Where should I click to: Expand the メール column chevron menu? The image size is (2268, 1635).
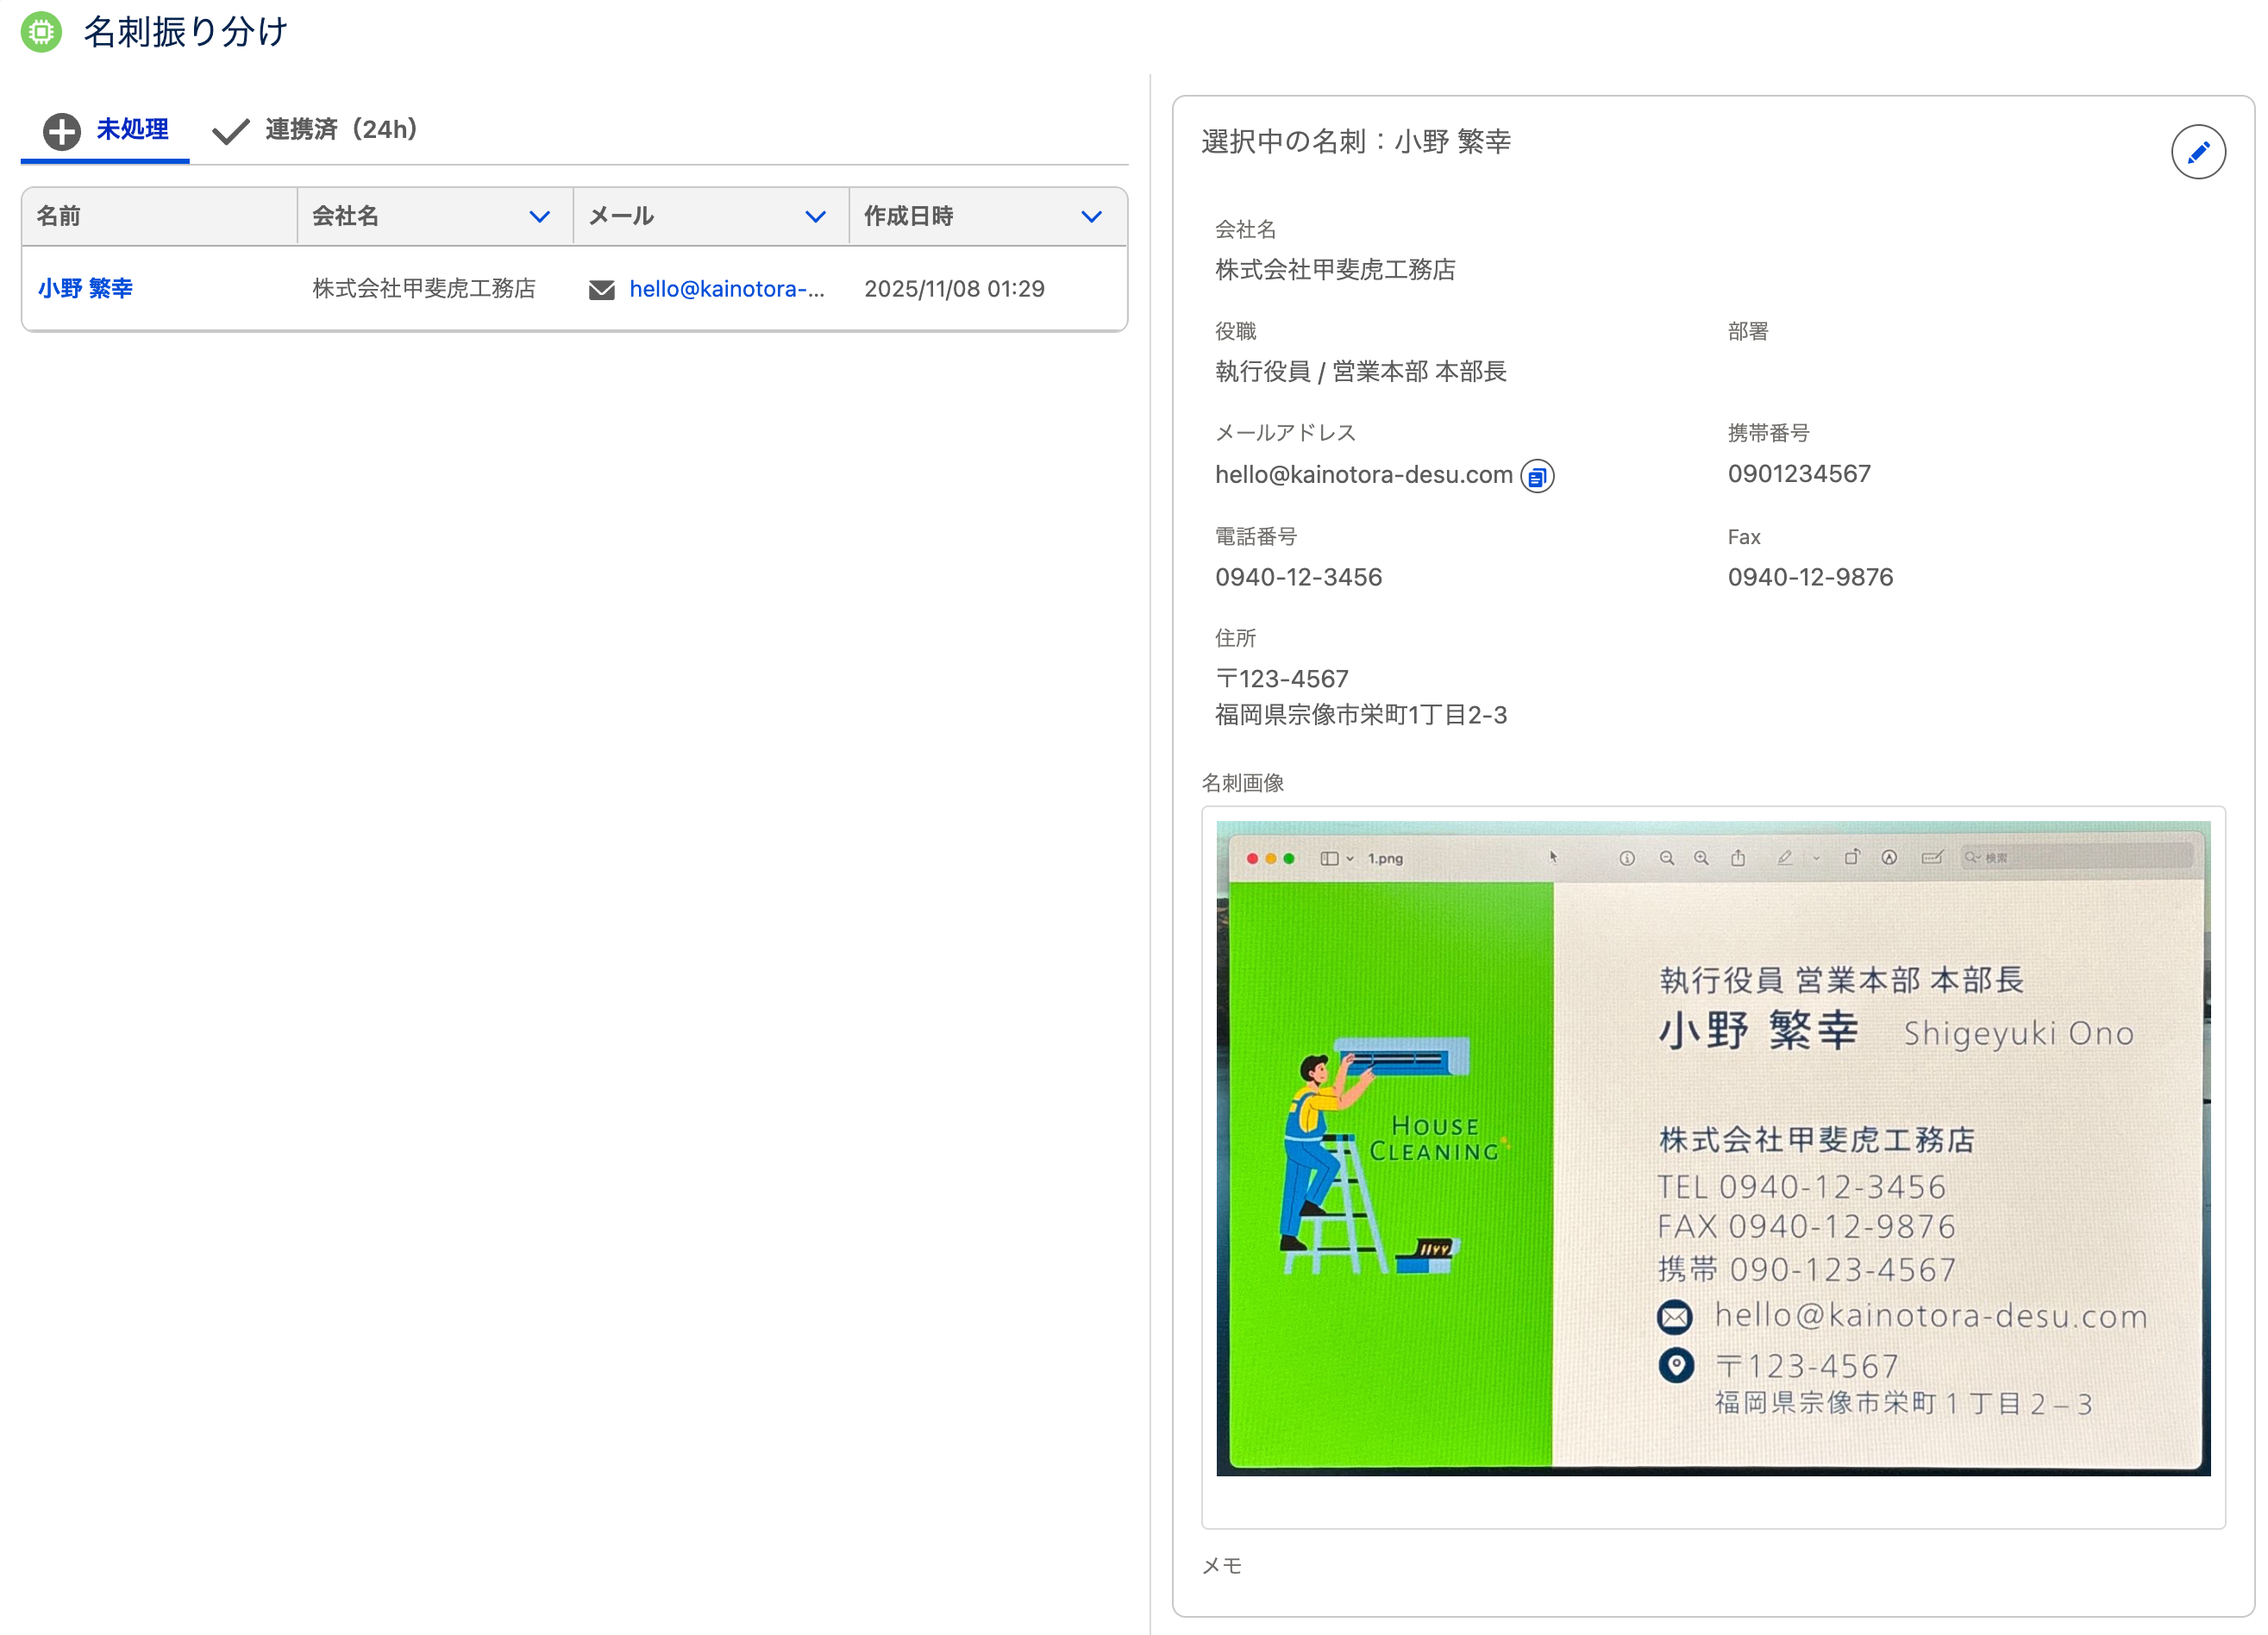tap(815, 217)
